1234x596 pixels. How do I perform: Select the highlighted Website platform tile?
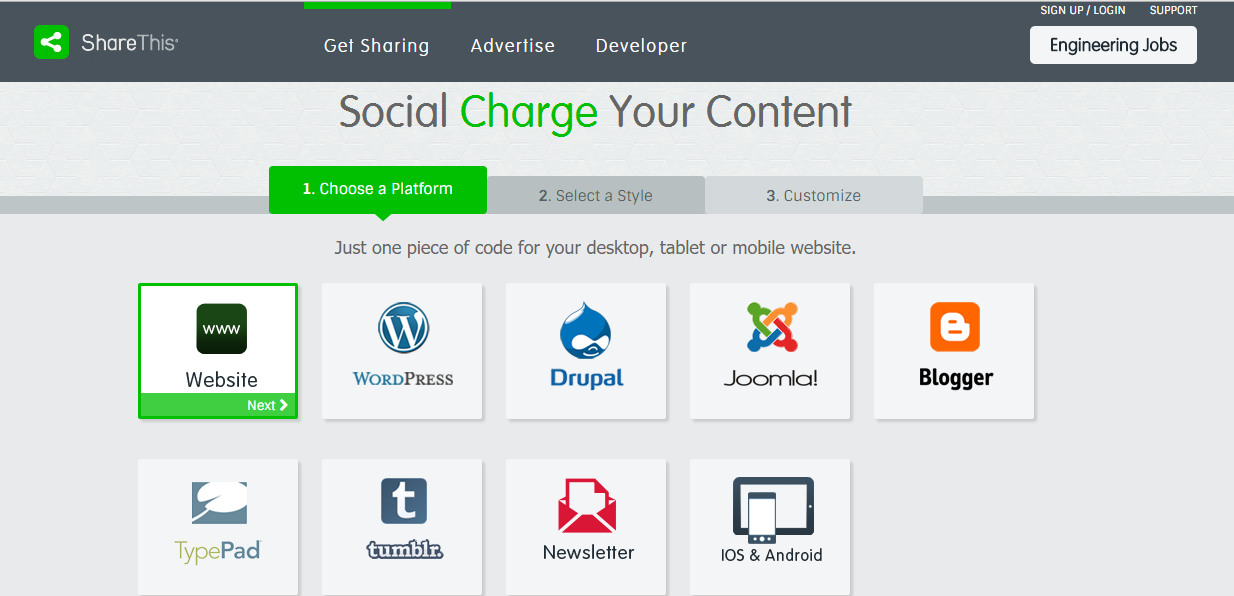[218, 351]
